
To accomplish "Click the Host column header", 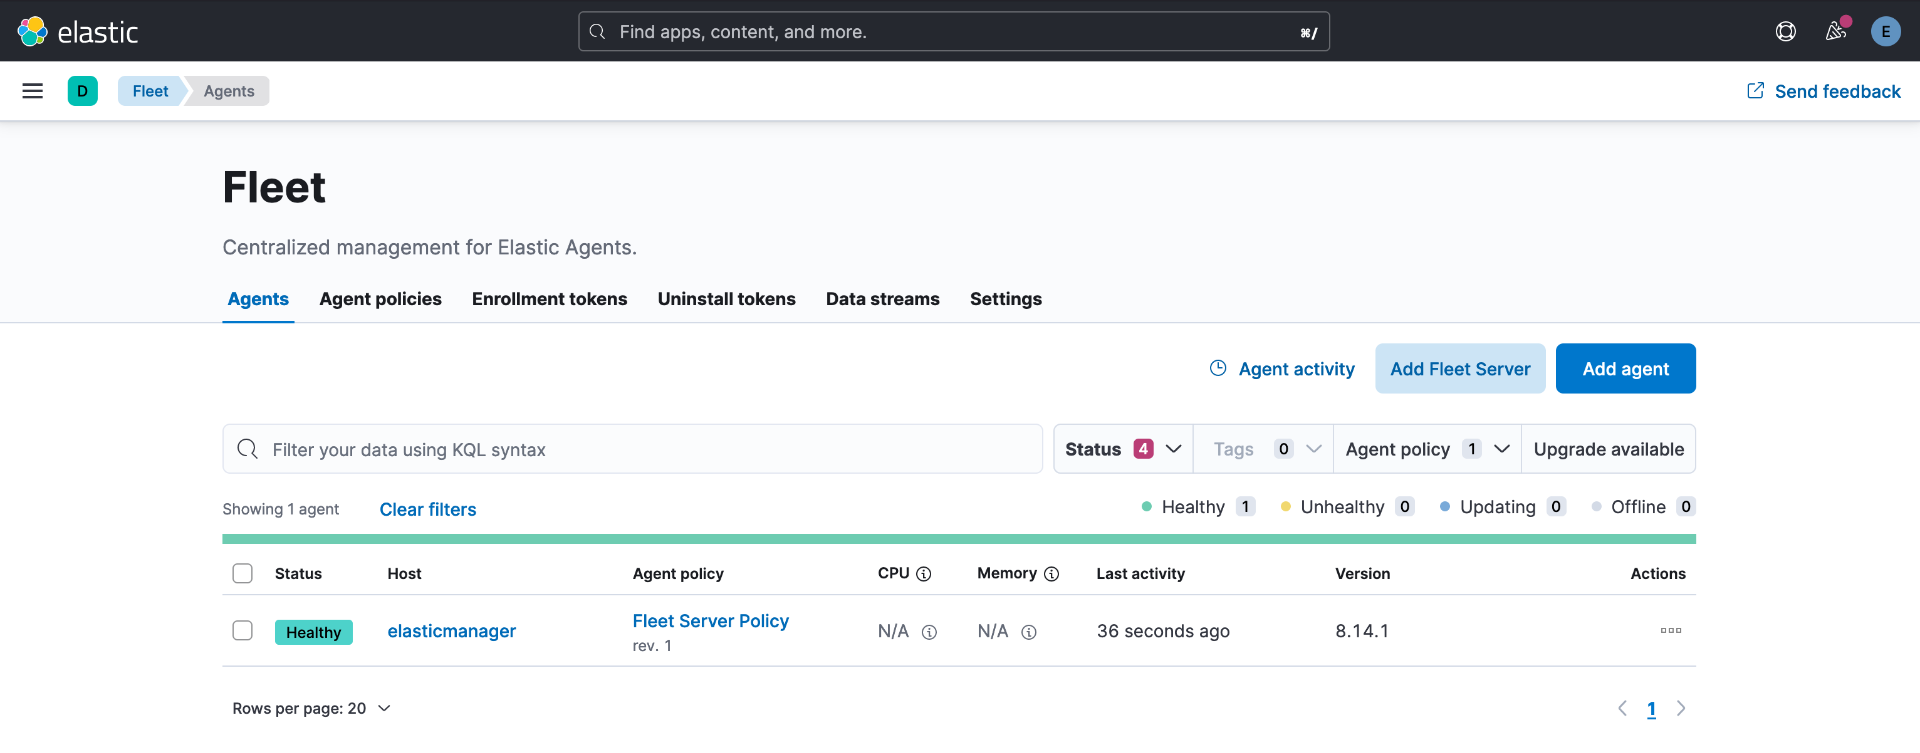I will tap(404, 574).
